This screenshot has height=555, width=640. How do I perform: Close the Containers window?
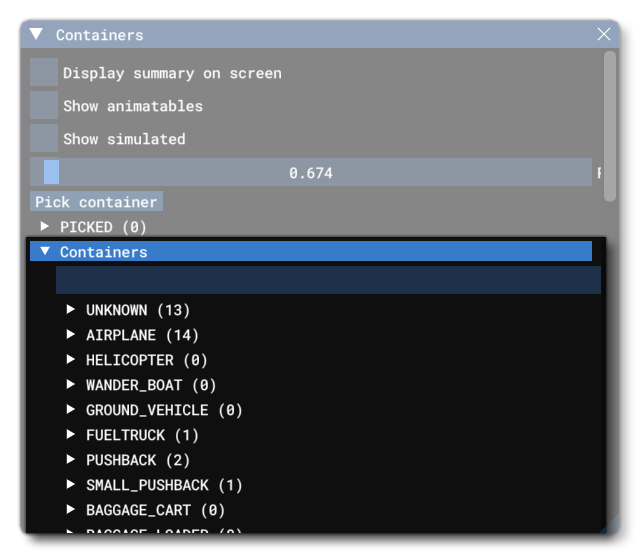(603, 34)
